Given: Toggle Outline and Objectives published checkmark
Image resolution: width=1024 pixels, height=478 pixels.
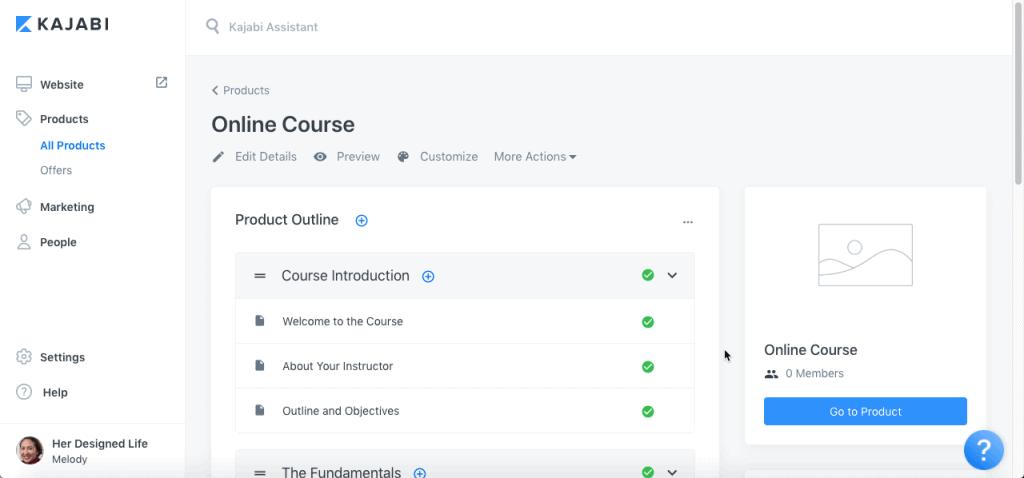Looking at the screenshot, I should tap(648, 411).
